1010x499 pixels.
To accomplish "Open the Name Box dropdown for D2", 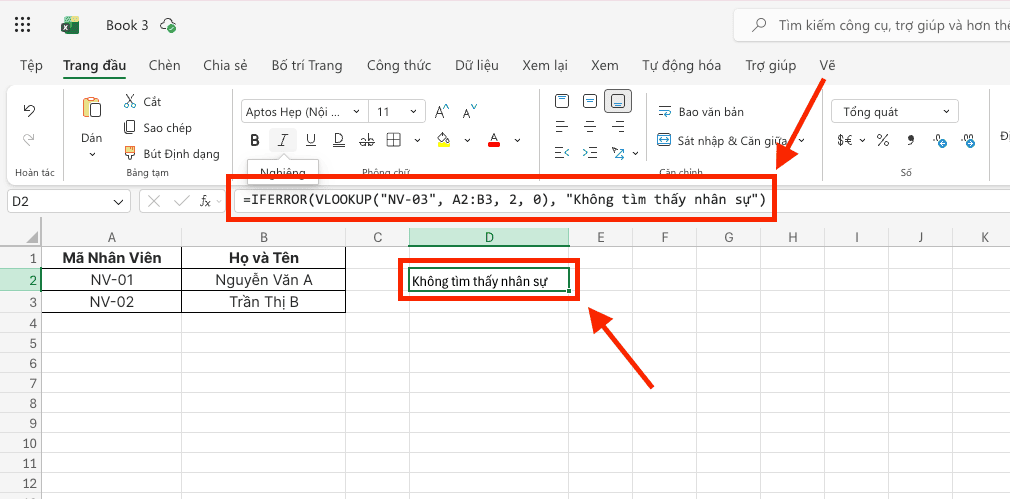I will tap(119, 201).
